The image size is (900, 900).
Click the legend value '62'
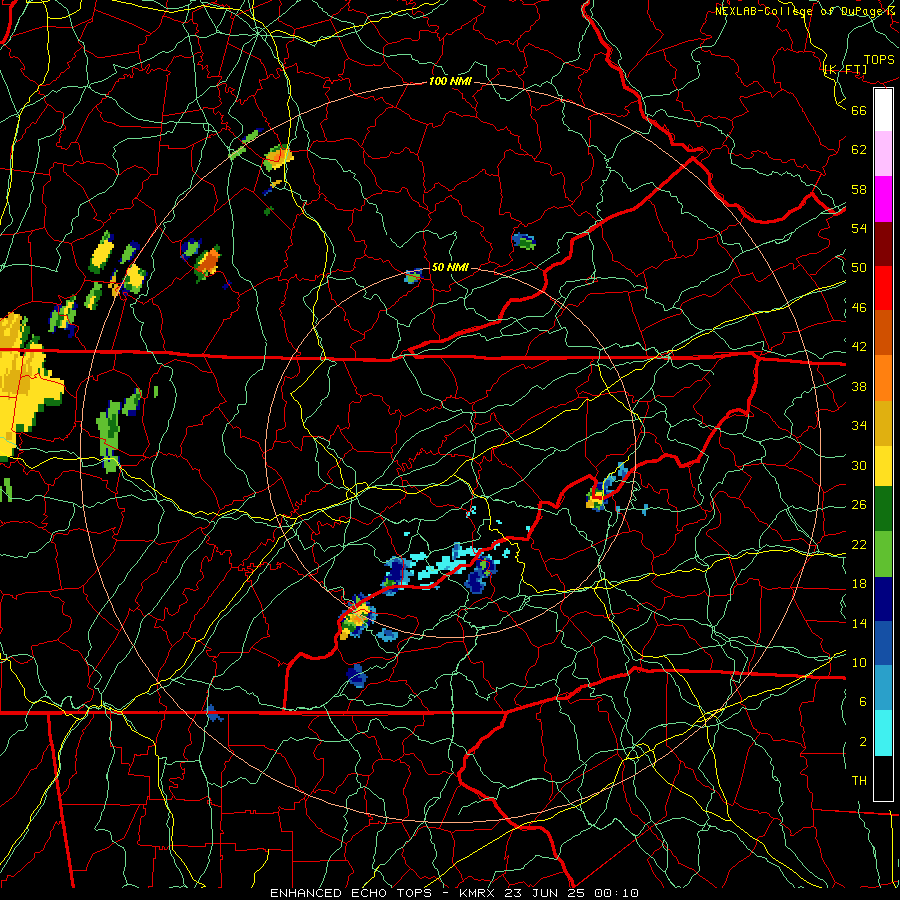coord(859,150)
